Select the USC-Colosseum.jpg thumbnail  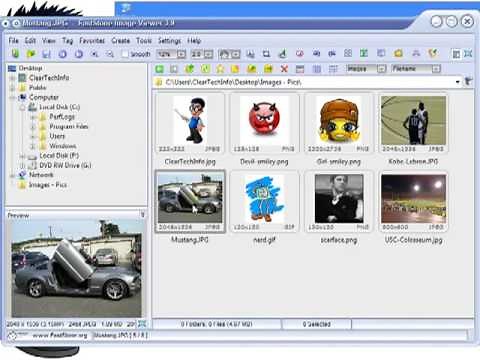click(x=413, y=201)
